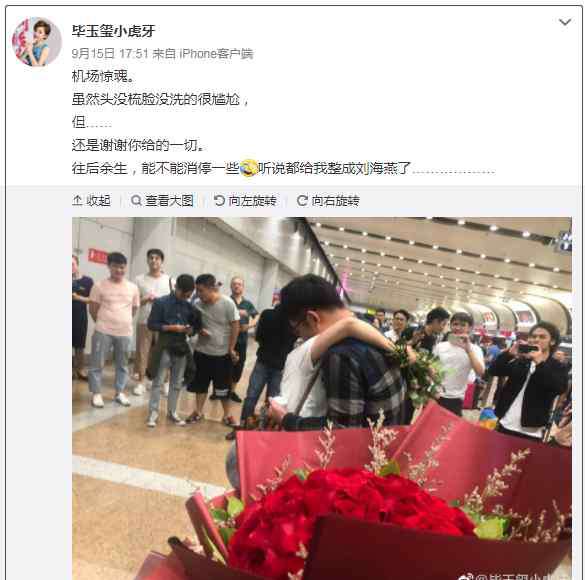Open the post options chevron menu
Image resolution: width=585 pixels, height=580 pixels.
point(565,22)
